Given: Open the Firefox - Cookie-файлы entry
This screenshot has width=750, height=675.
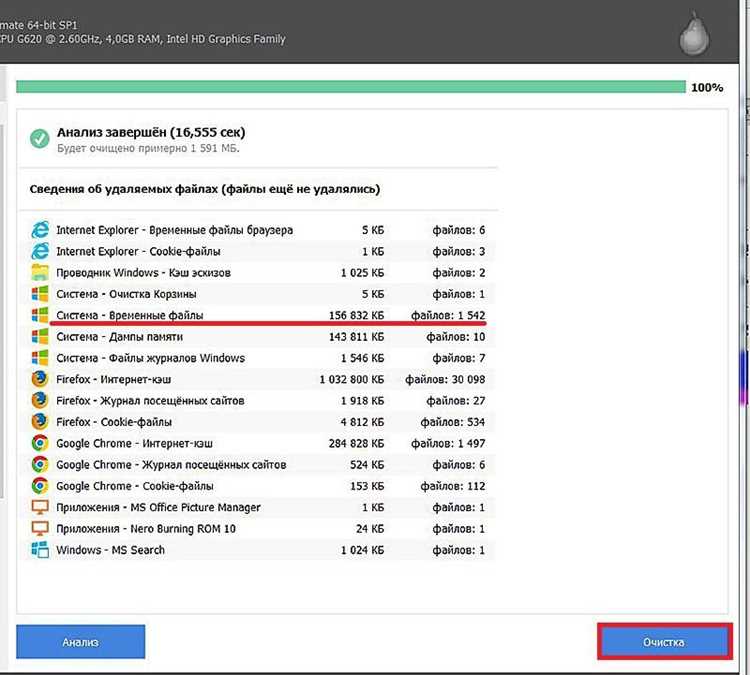Looking at the screenshot, I should point(258,422).
